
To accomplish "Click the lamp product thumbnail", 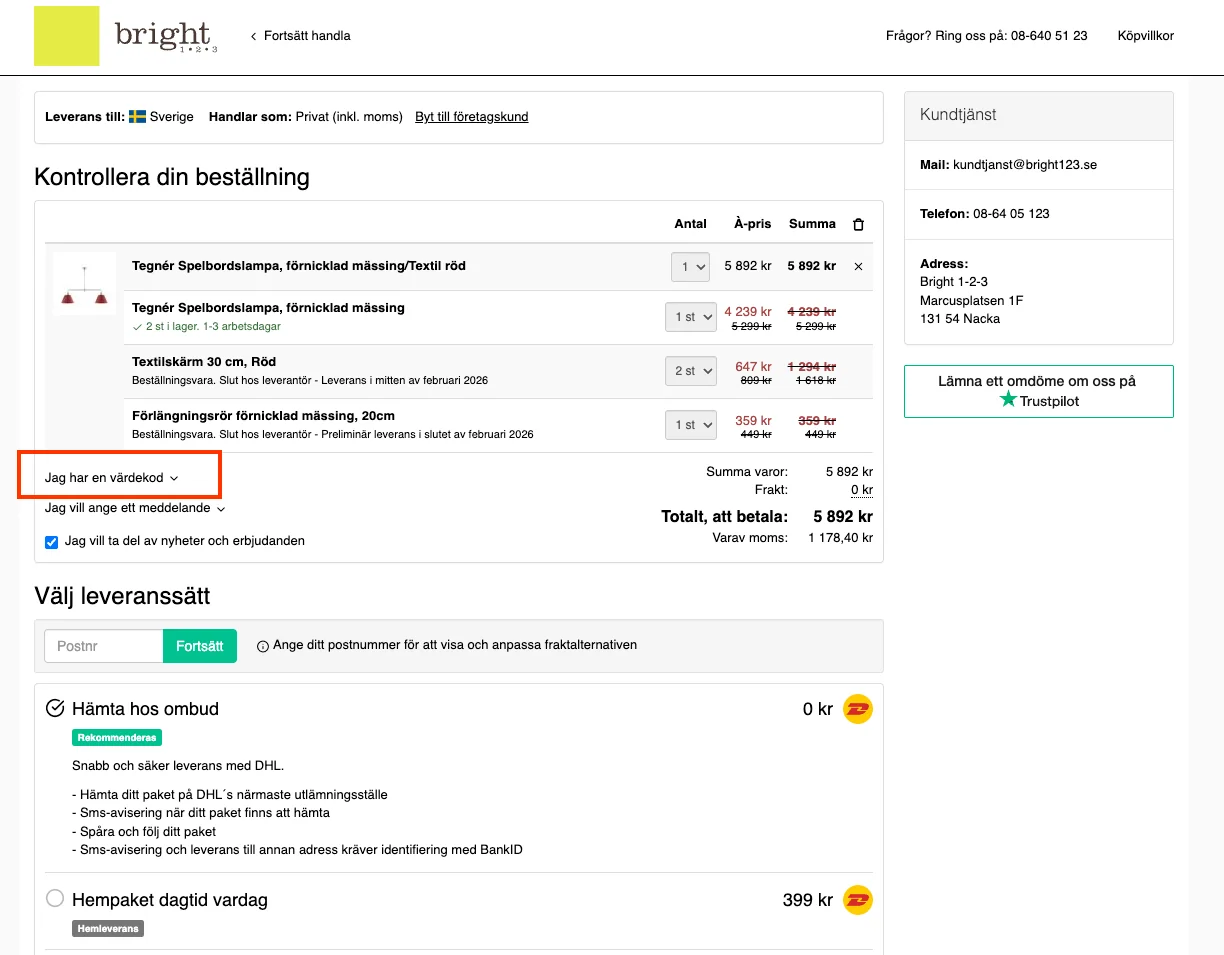I will click(84, 285).
